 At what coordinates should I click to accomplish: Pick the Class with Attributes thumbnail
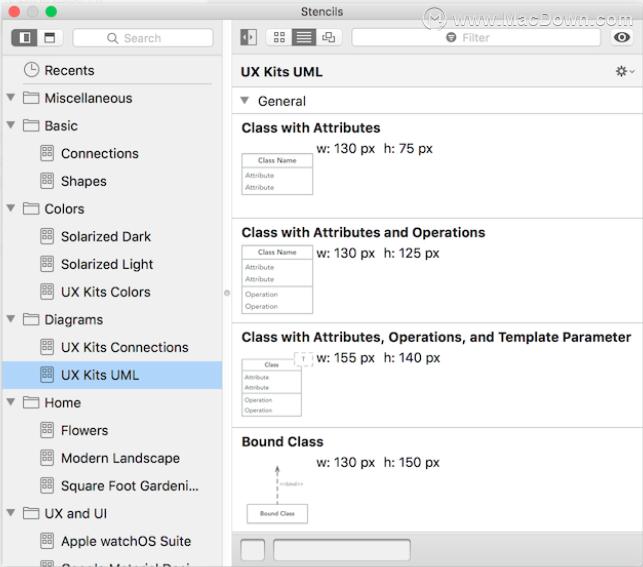[x=277, y=174]
